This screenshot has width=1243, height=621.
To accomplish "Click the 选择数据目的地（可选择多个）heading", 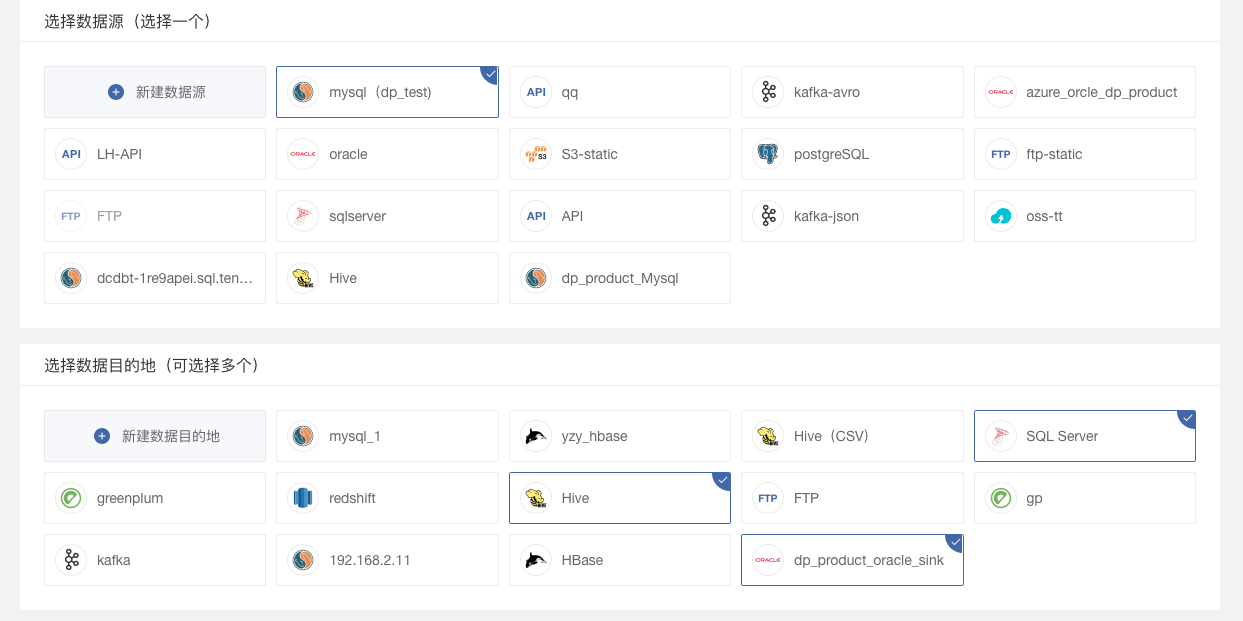I will point(152,365).
